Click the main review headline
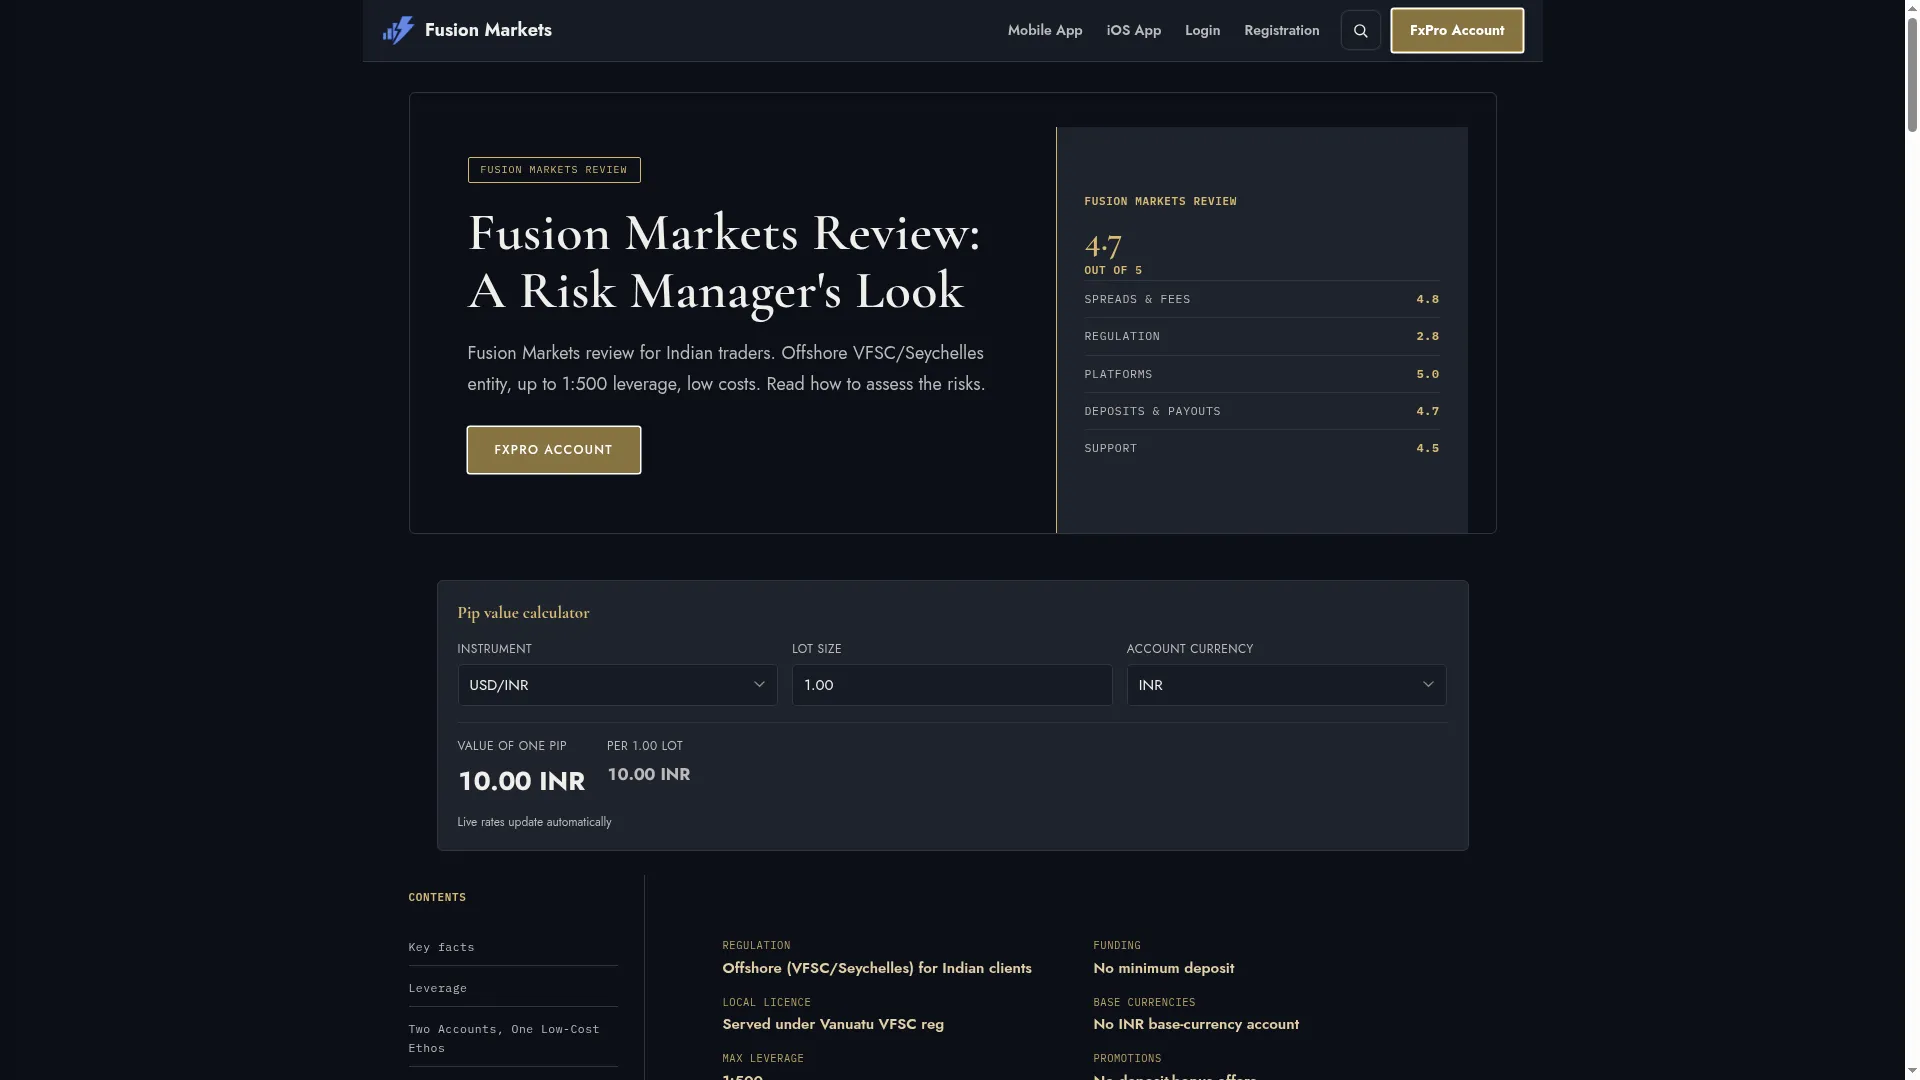1920x1080 pixels. click(x=724, y=262)
